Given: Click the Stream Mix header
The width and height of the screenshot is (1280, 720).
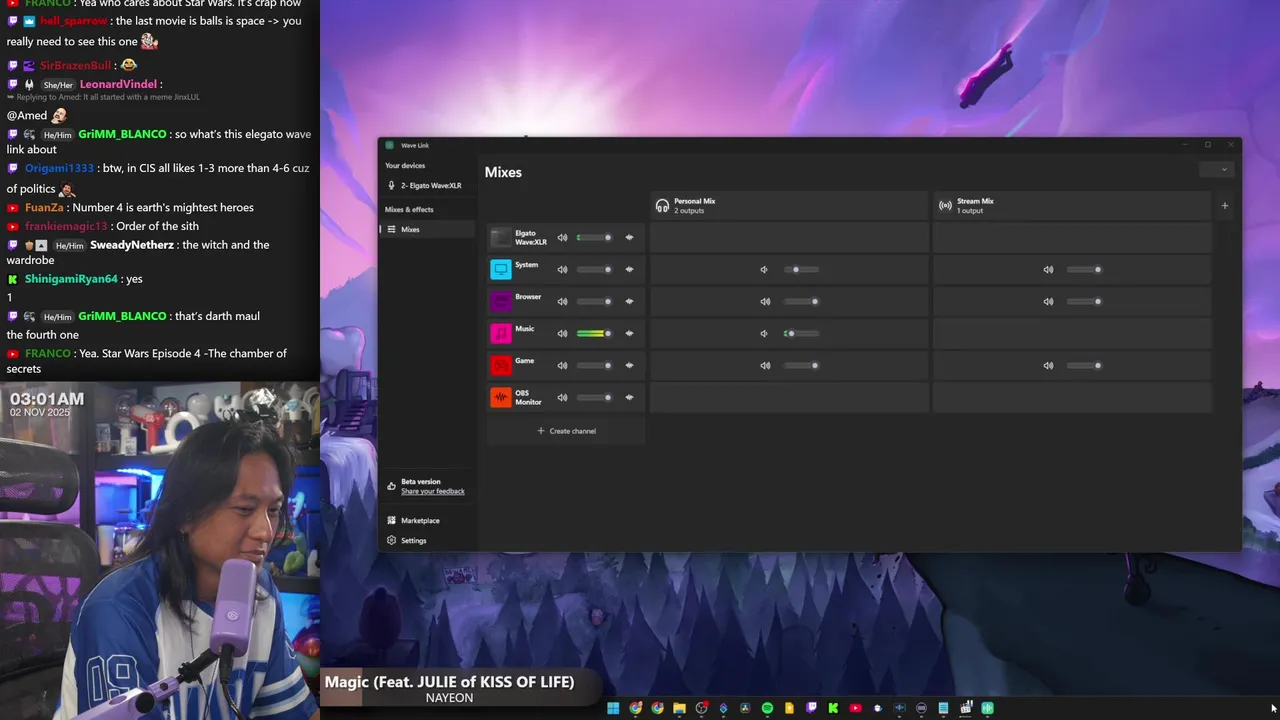Looking at the screenshot, I should (1071, 206).
